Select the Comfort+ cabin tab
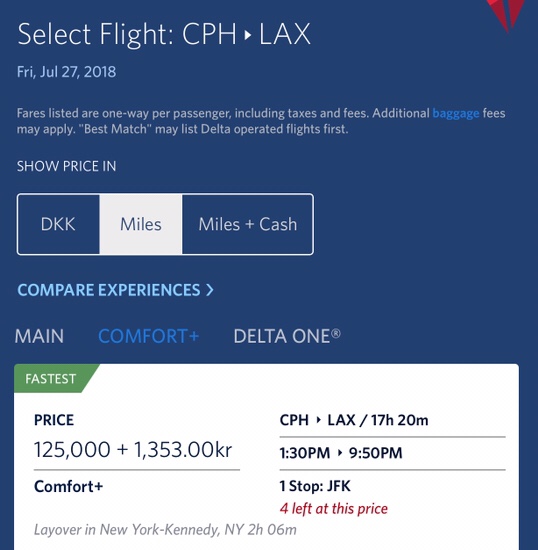 [x=149, y=336]
